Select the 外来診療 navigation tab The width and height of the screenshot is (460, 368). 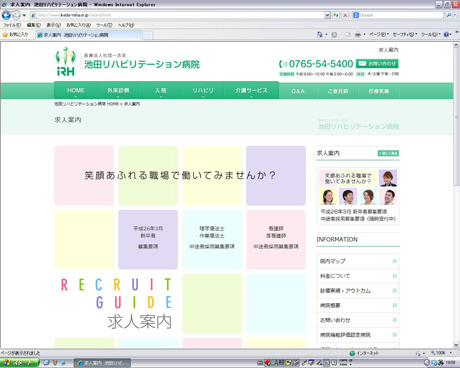coord(118,90)
